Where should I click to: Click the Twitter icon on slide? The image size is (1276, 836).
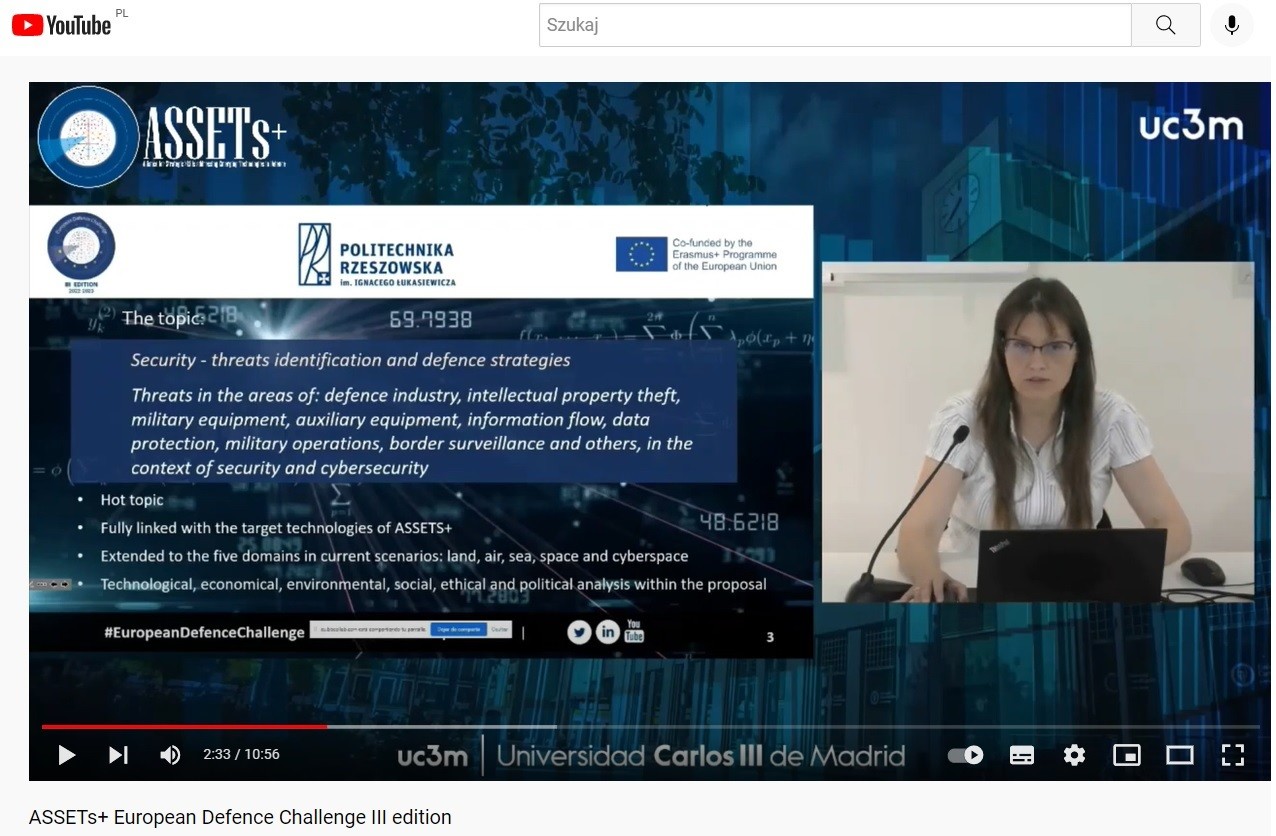tap(579, 632)
